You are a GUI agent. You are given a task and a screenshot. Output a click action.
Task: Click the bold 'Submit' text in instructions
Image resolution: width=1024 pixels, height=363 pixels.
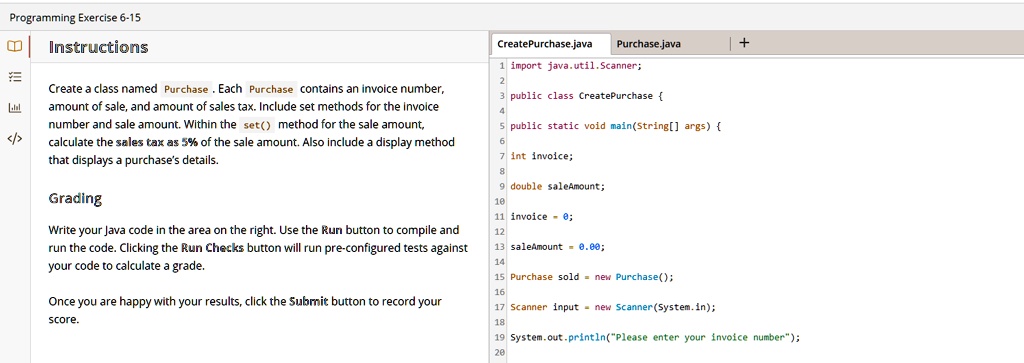[309, 302]
